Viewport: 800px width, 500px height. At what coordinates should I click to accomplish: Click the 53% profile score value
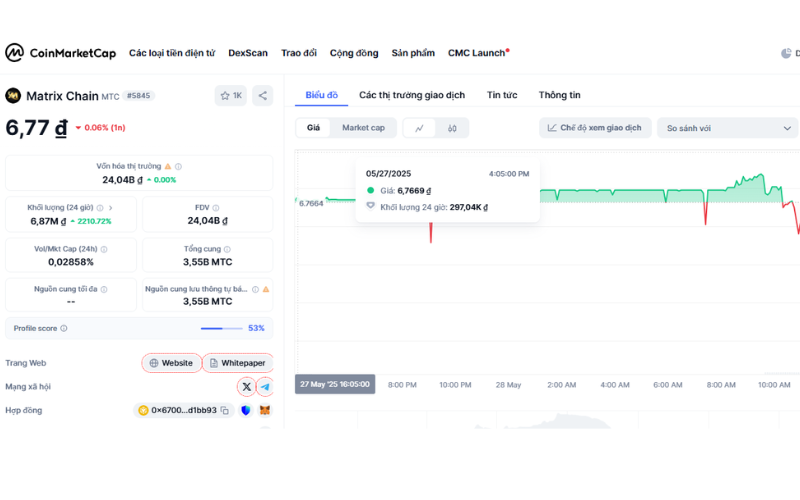coord(256,328)
